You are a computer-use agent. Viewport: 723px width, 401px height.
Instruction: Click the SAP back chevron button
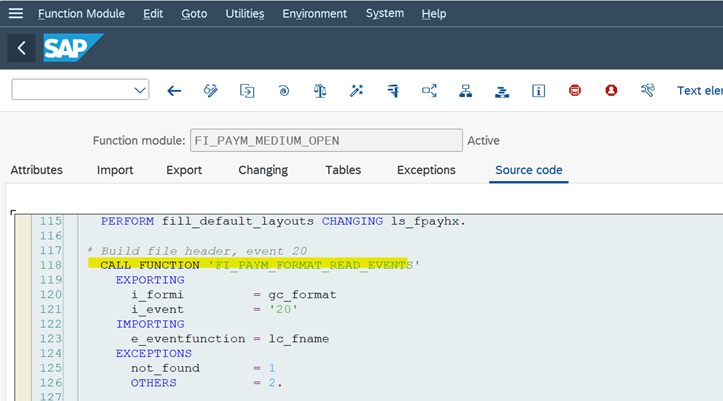21,48
